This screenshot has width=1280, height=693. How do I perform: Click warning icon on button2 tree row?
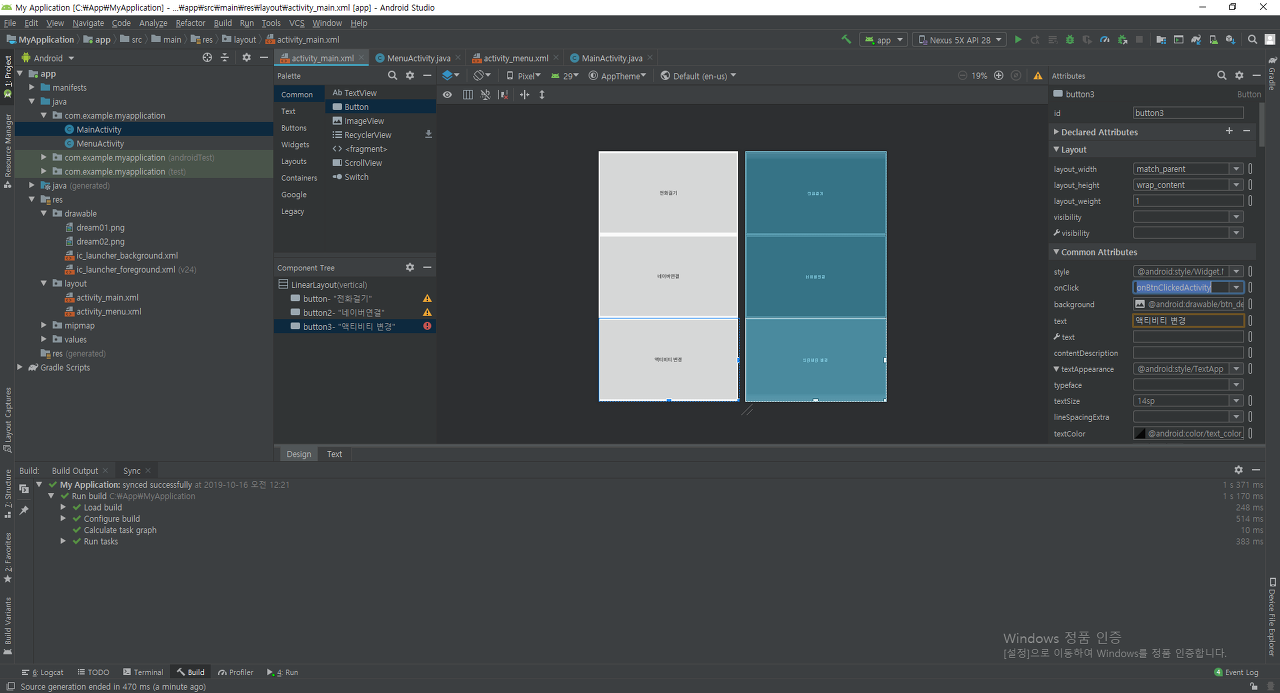427,312
